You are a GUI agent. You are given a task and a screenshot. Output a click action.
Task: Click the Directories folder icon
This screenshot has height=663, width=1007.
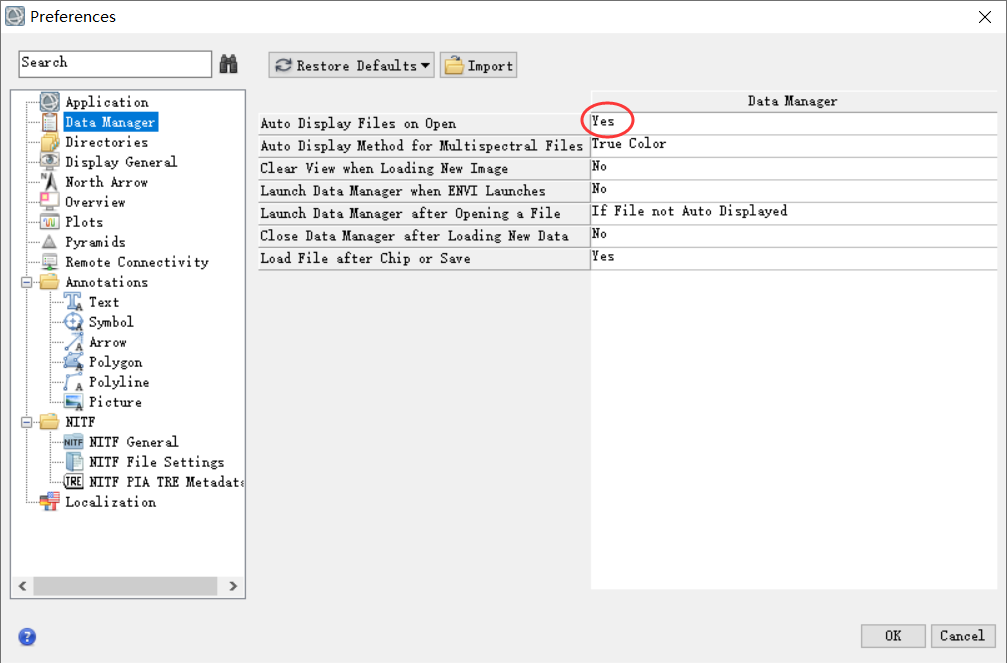pos(49,142)
